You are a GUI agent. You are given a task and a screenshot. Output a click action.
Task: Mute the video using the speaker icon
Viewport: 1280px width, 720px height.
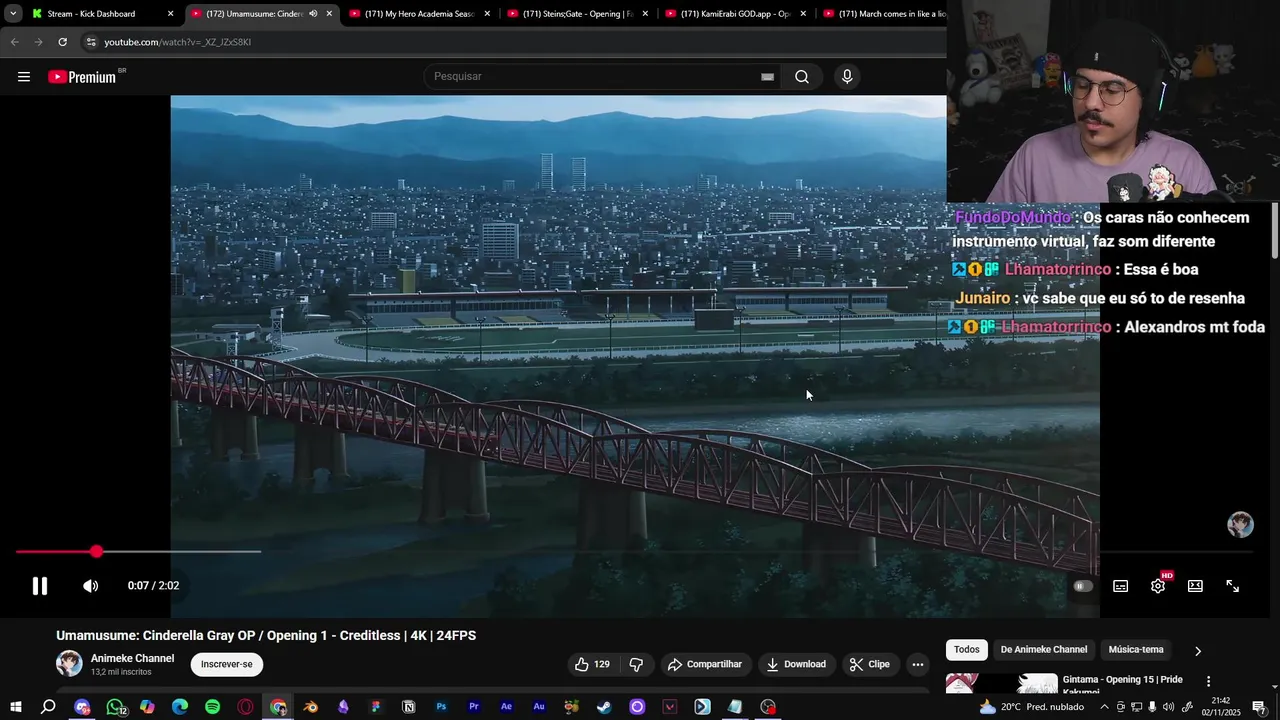tap(90, 586)
